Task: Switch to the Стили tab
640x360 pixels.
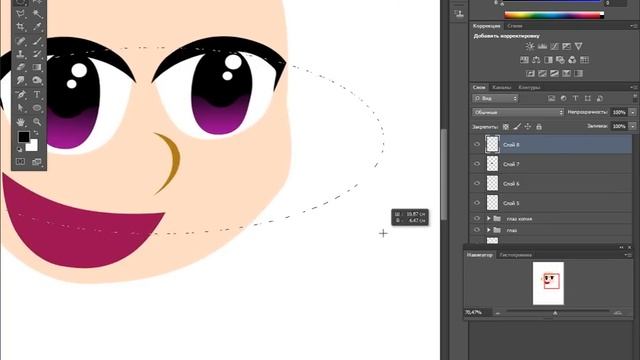Action: 515,26
